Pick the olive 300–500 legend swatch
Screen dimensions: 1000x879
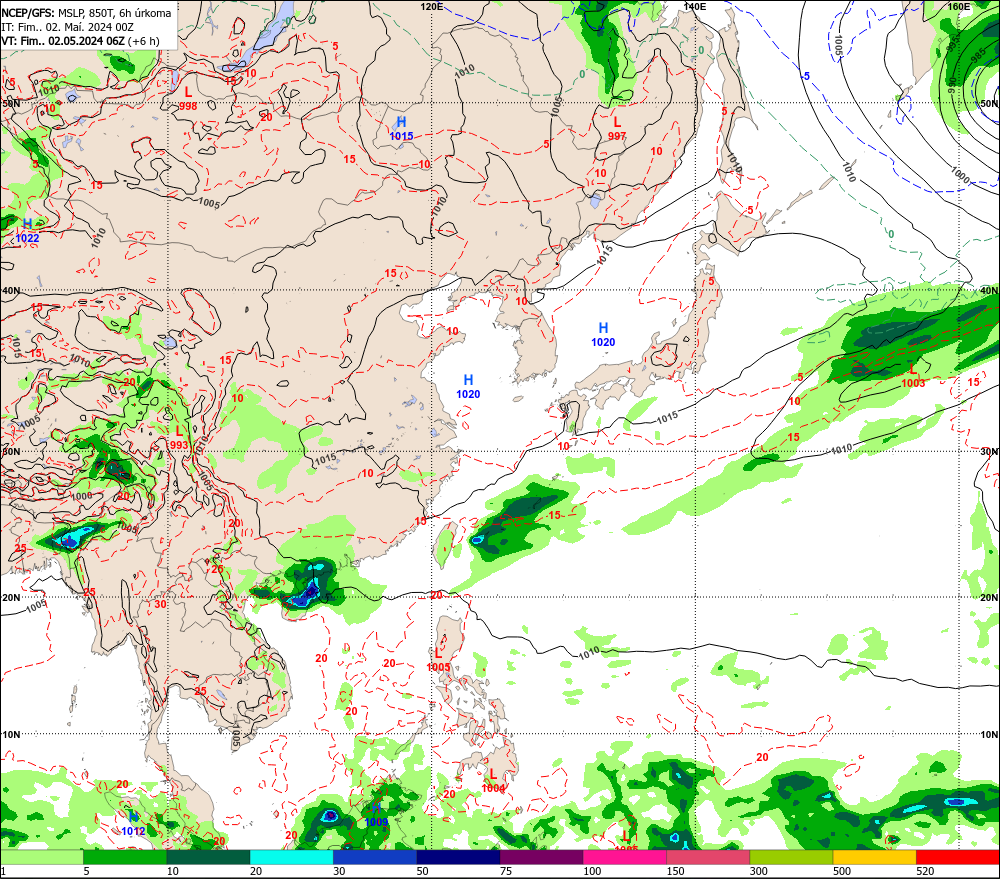(x=791, y=857)
